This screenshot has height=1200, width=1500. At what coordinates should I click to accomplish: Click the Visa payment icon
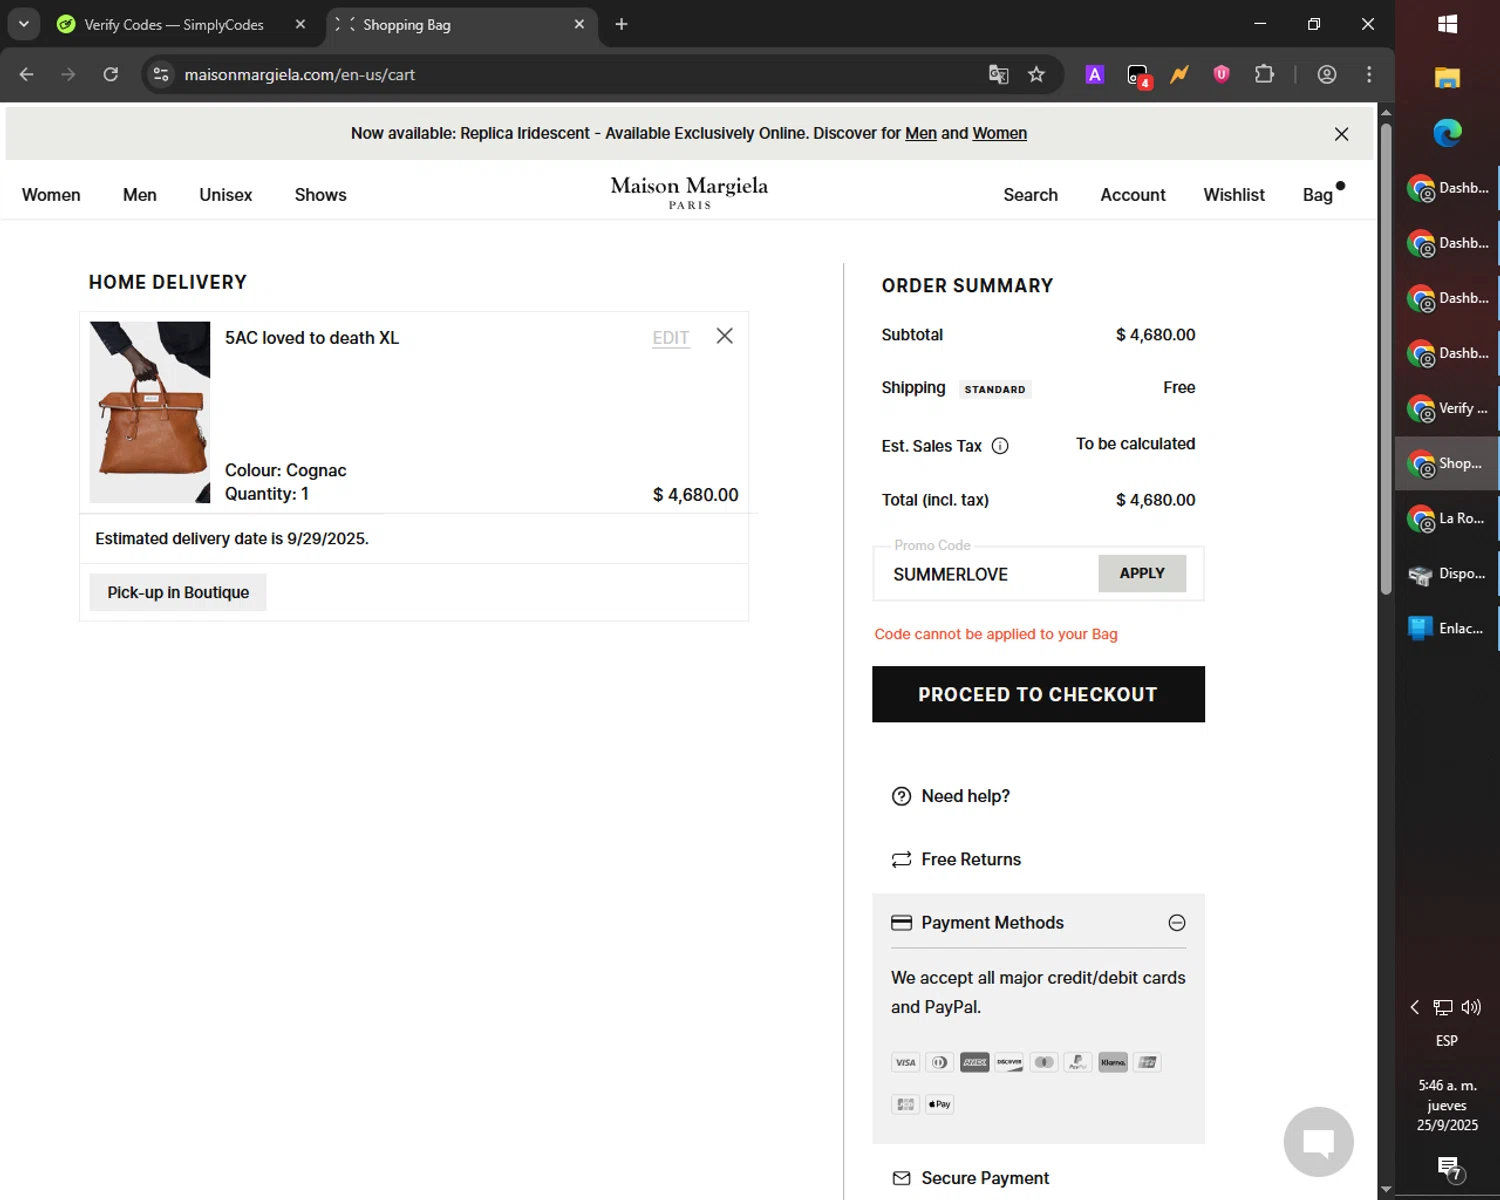tap(906, 1062)
